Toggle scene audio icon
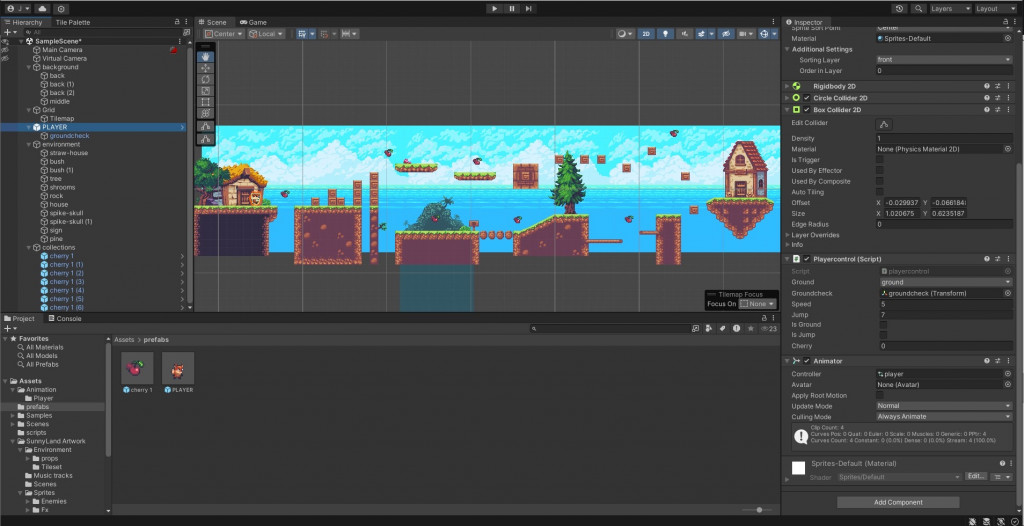This screenshot has height=526, width=1024. [x=684, y=34]
